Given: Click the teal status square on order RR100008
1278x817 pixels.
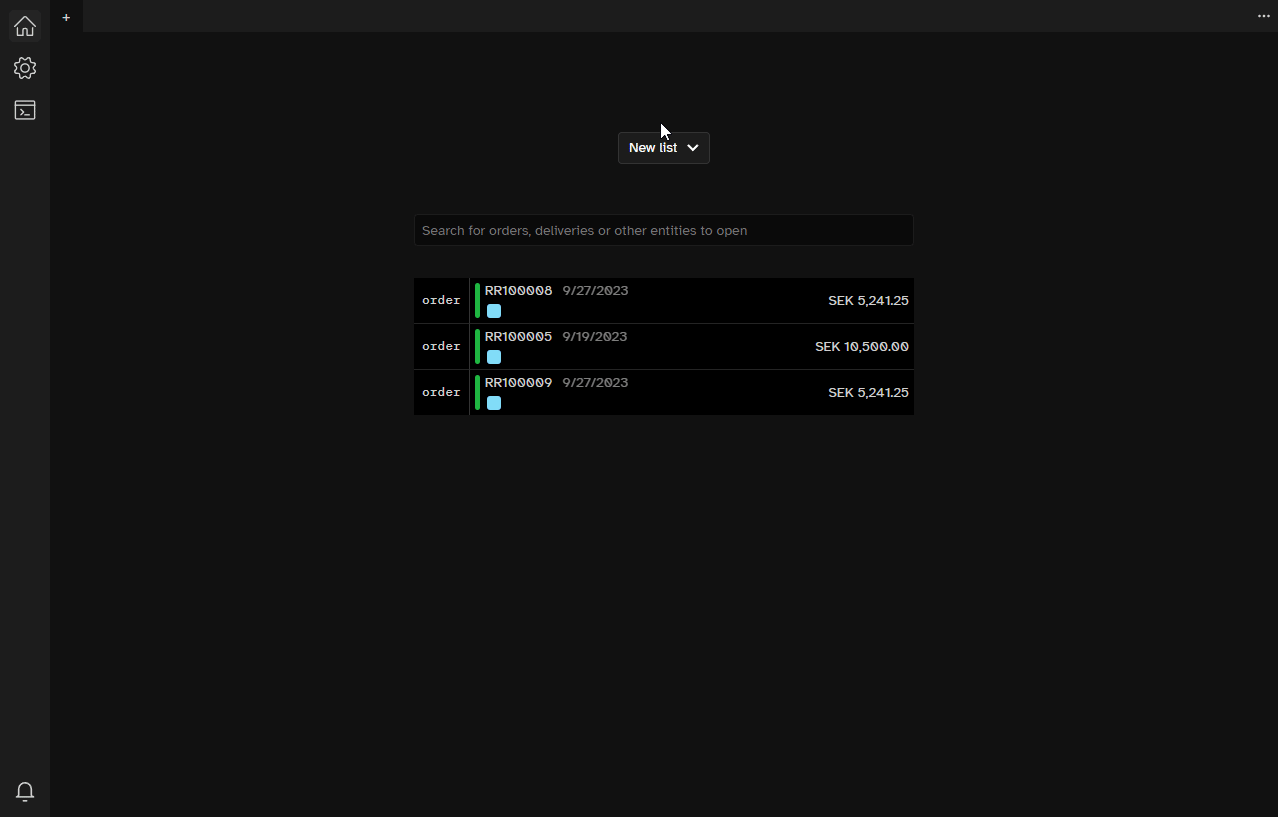Looking at the screenshot, I should (493, 311).
